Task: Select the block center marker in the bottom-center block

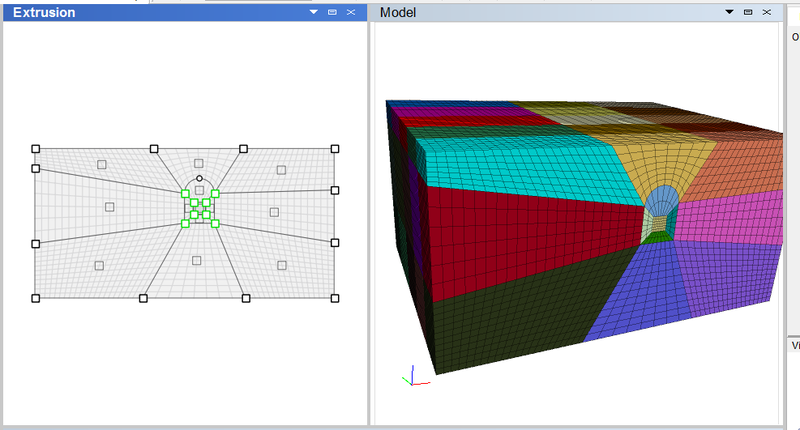Action: coord(196,261)
